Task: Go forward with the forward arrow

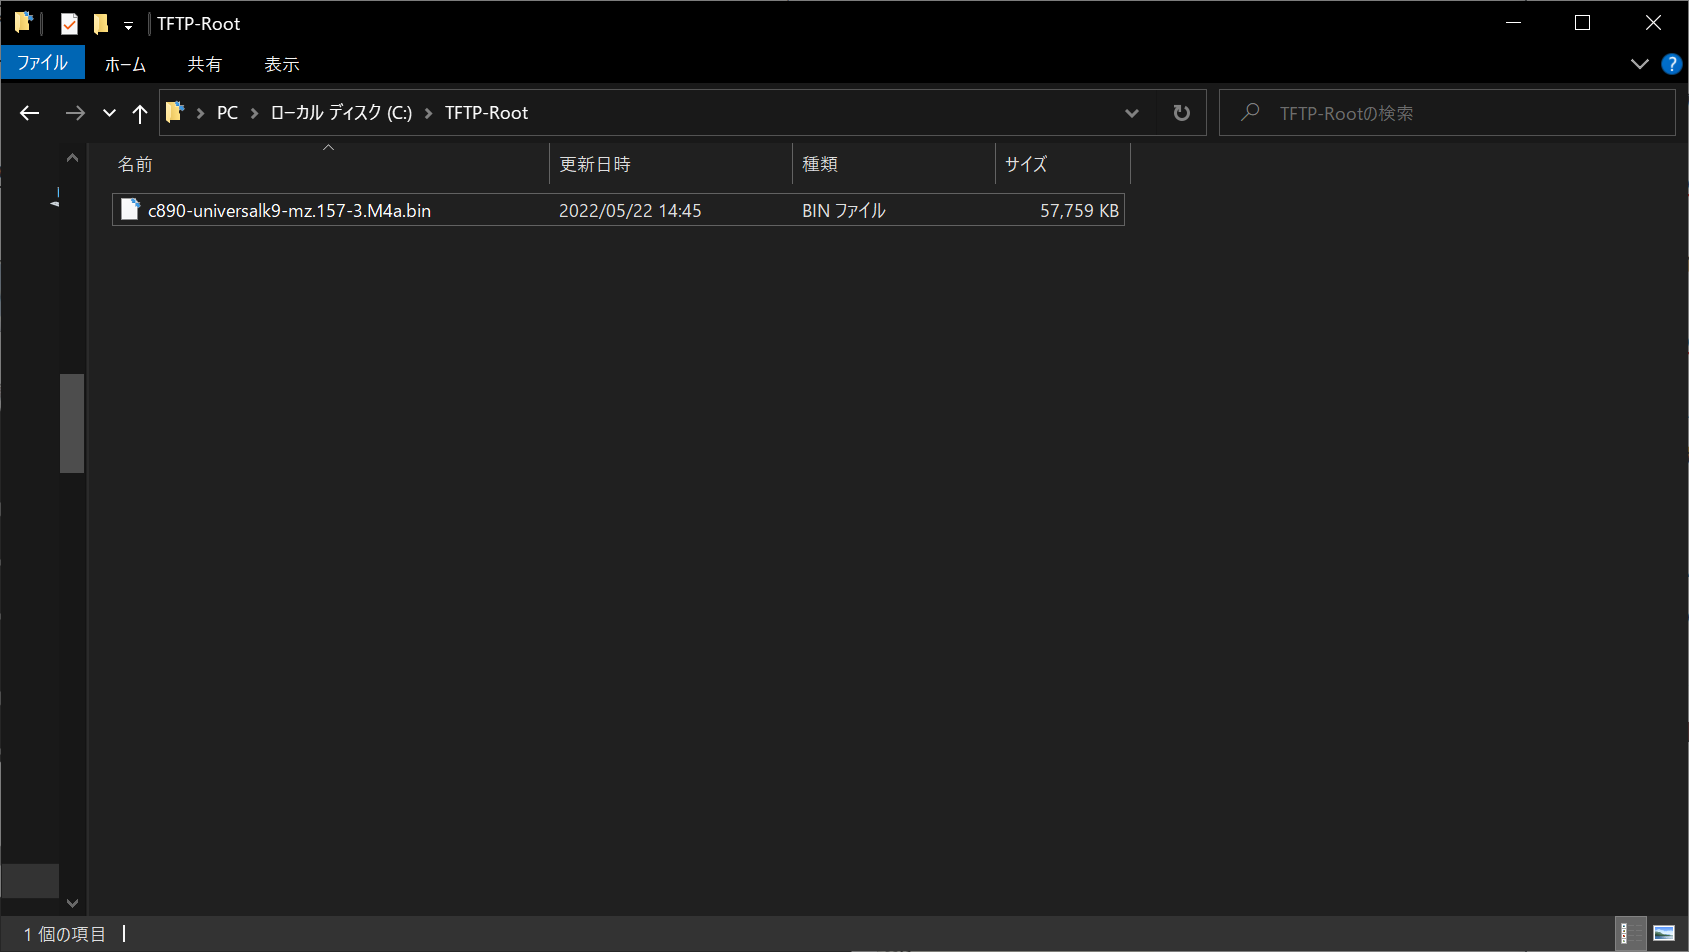Action: click(x=75, y=113)
